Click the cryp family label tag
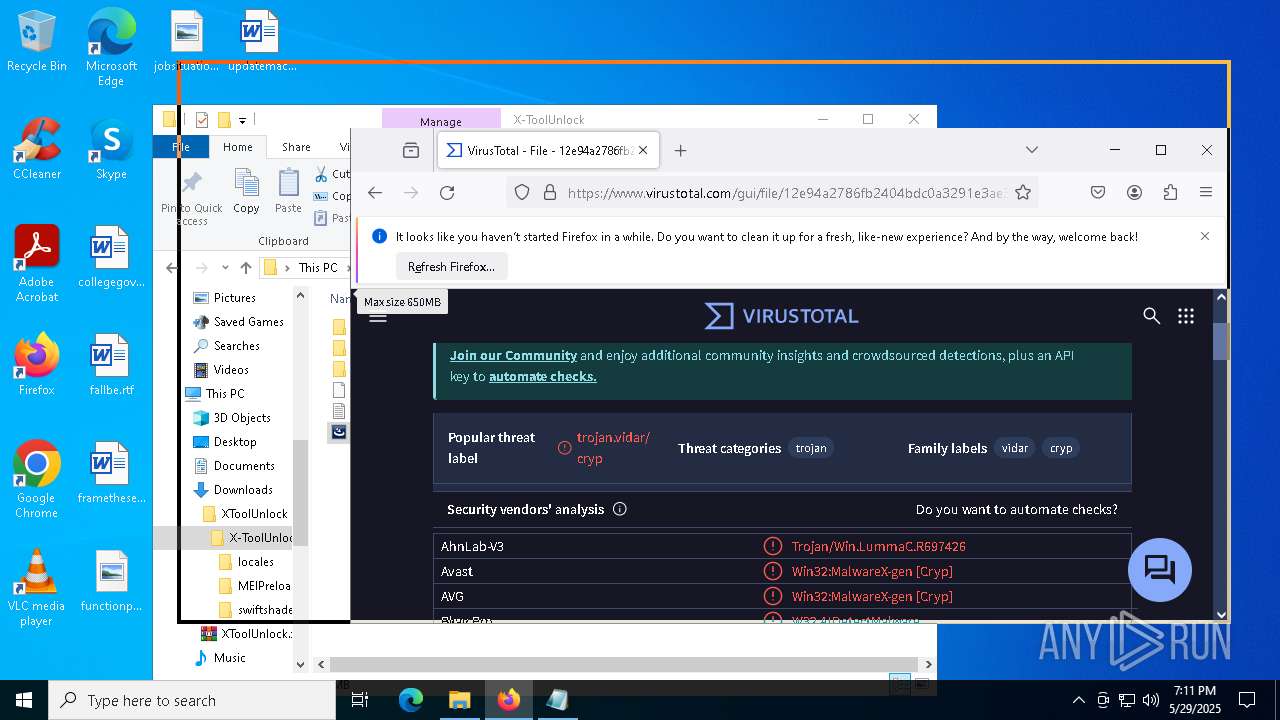 pos(1061,448)
